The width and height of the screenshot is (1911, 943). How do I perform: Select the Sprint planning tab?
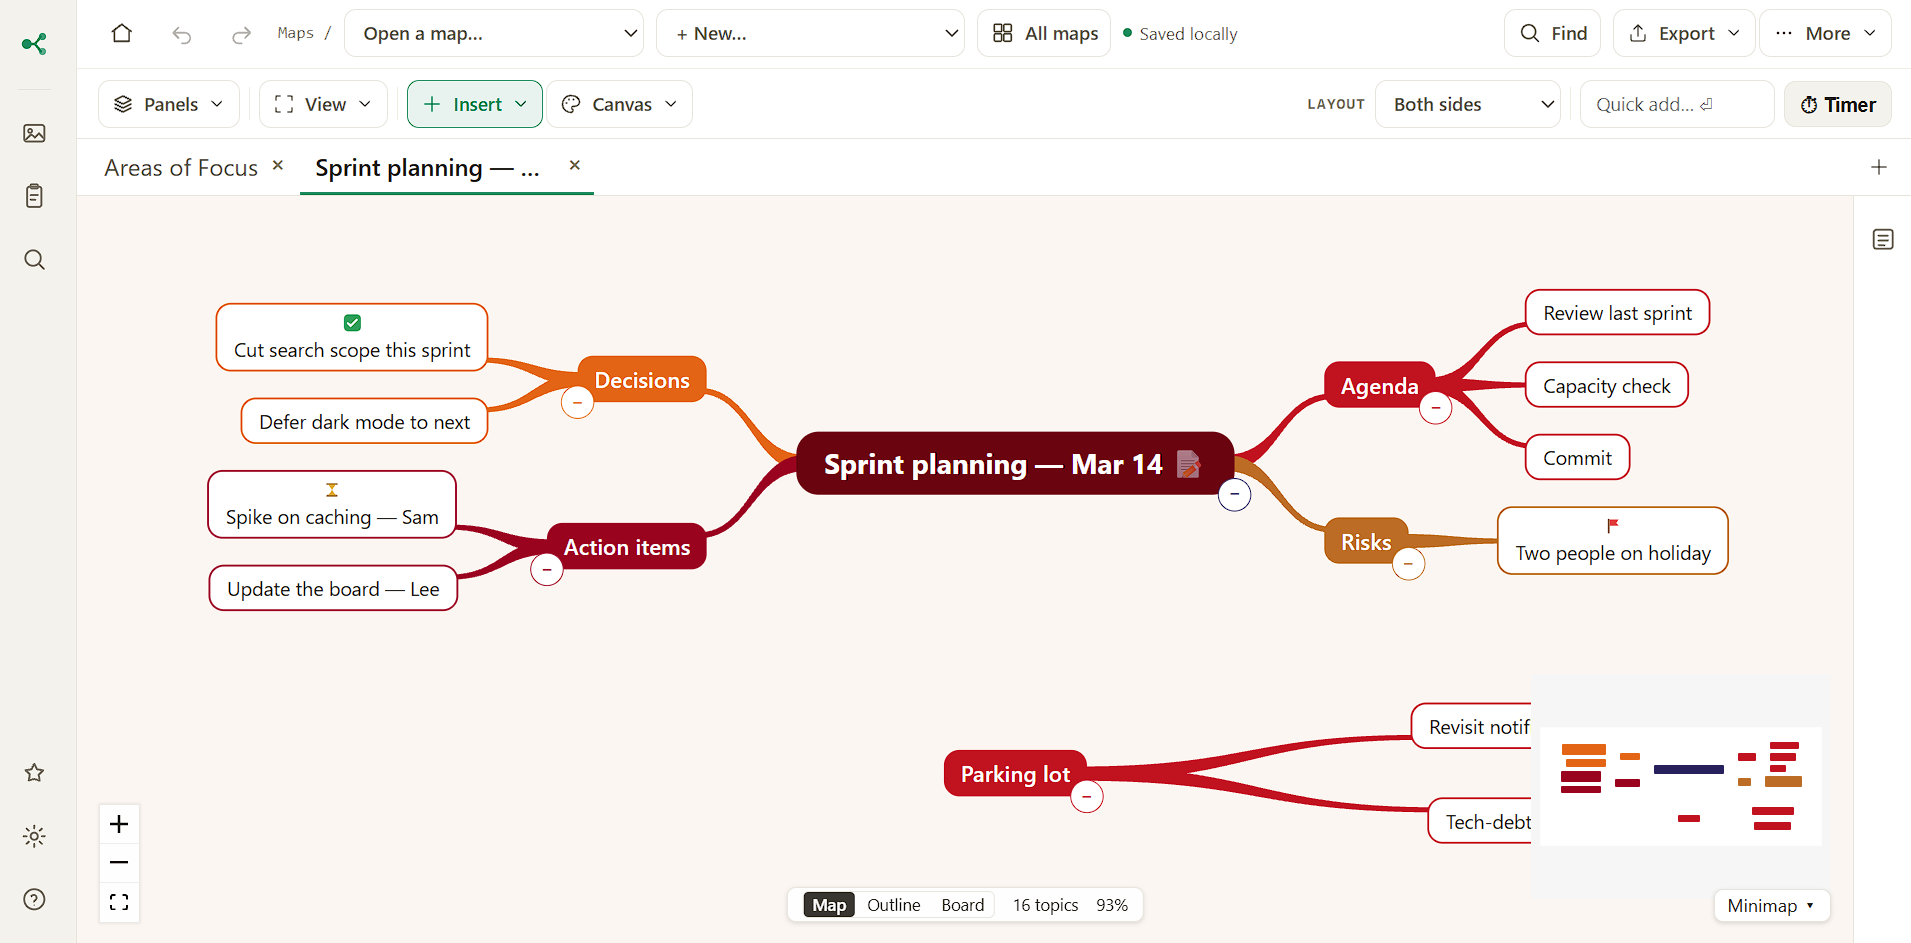(427, 167)
